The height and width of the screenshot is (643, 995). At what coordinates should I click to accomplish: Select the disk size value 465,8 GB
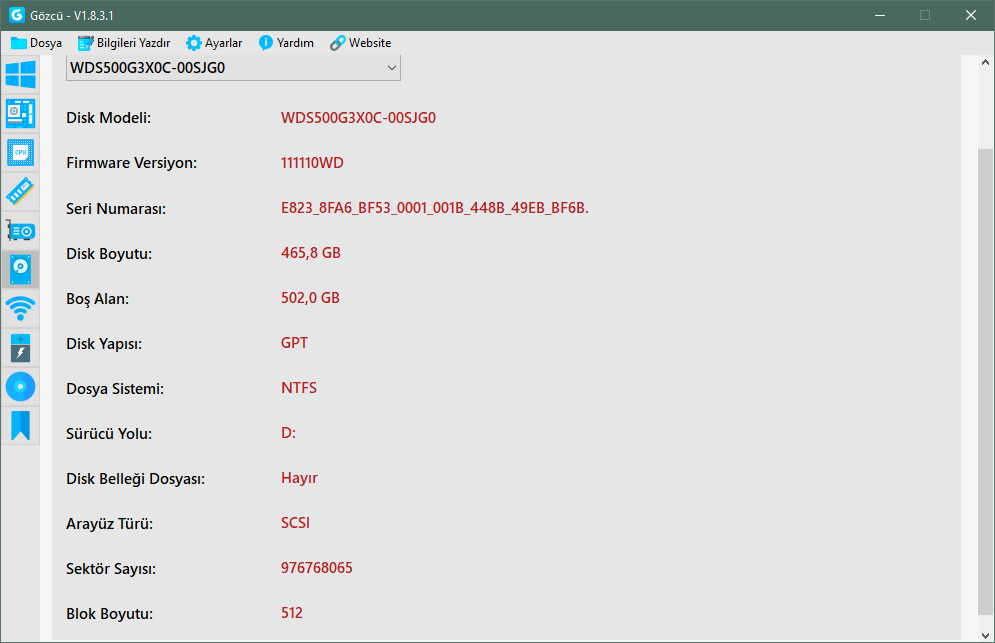pos(311,253)
